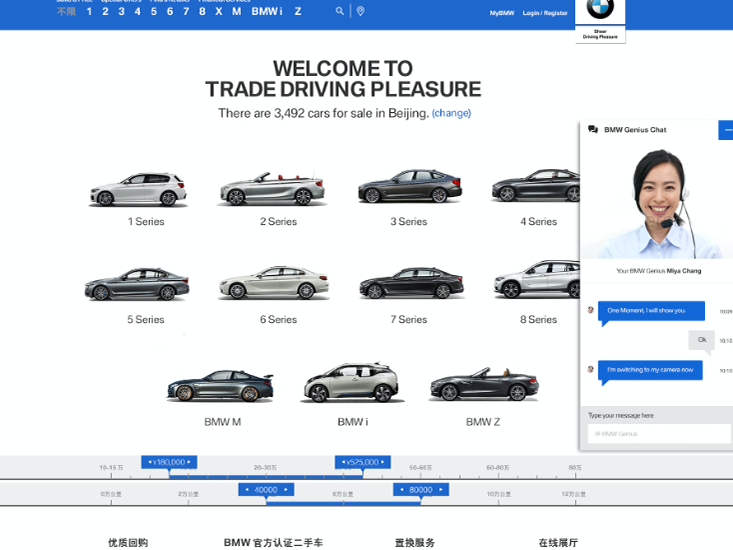733x550 pixels.
Task: Click the 'Ok' chat reply bubble
Action: [x=702, y=340]
